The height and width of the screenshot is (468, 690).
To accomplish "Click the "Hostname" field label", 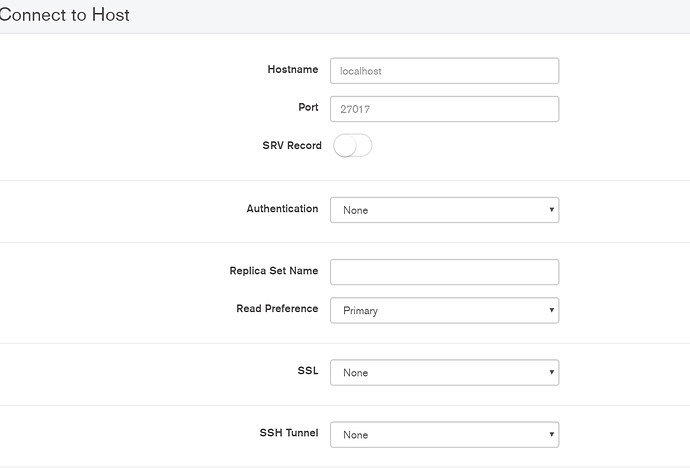I will 292,70.
